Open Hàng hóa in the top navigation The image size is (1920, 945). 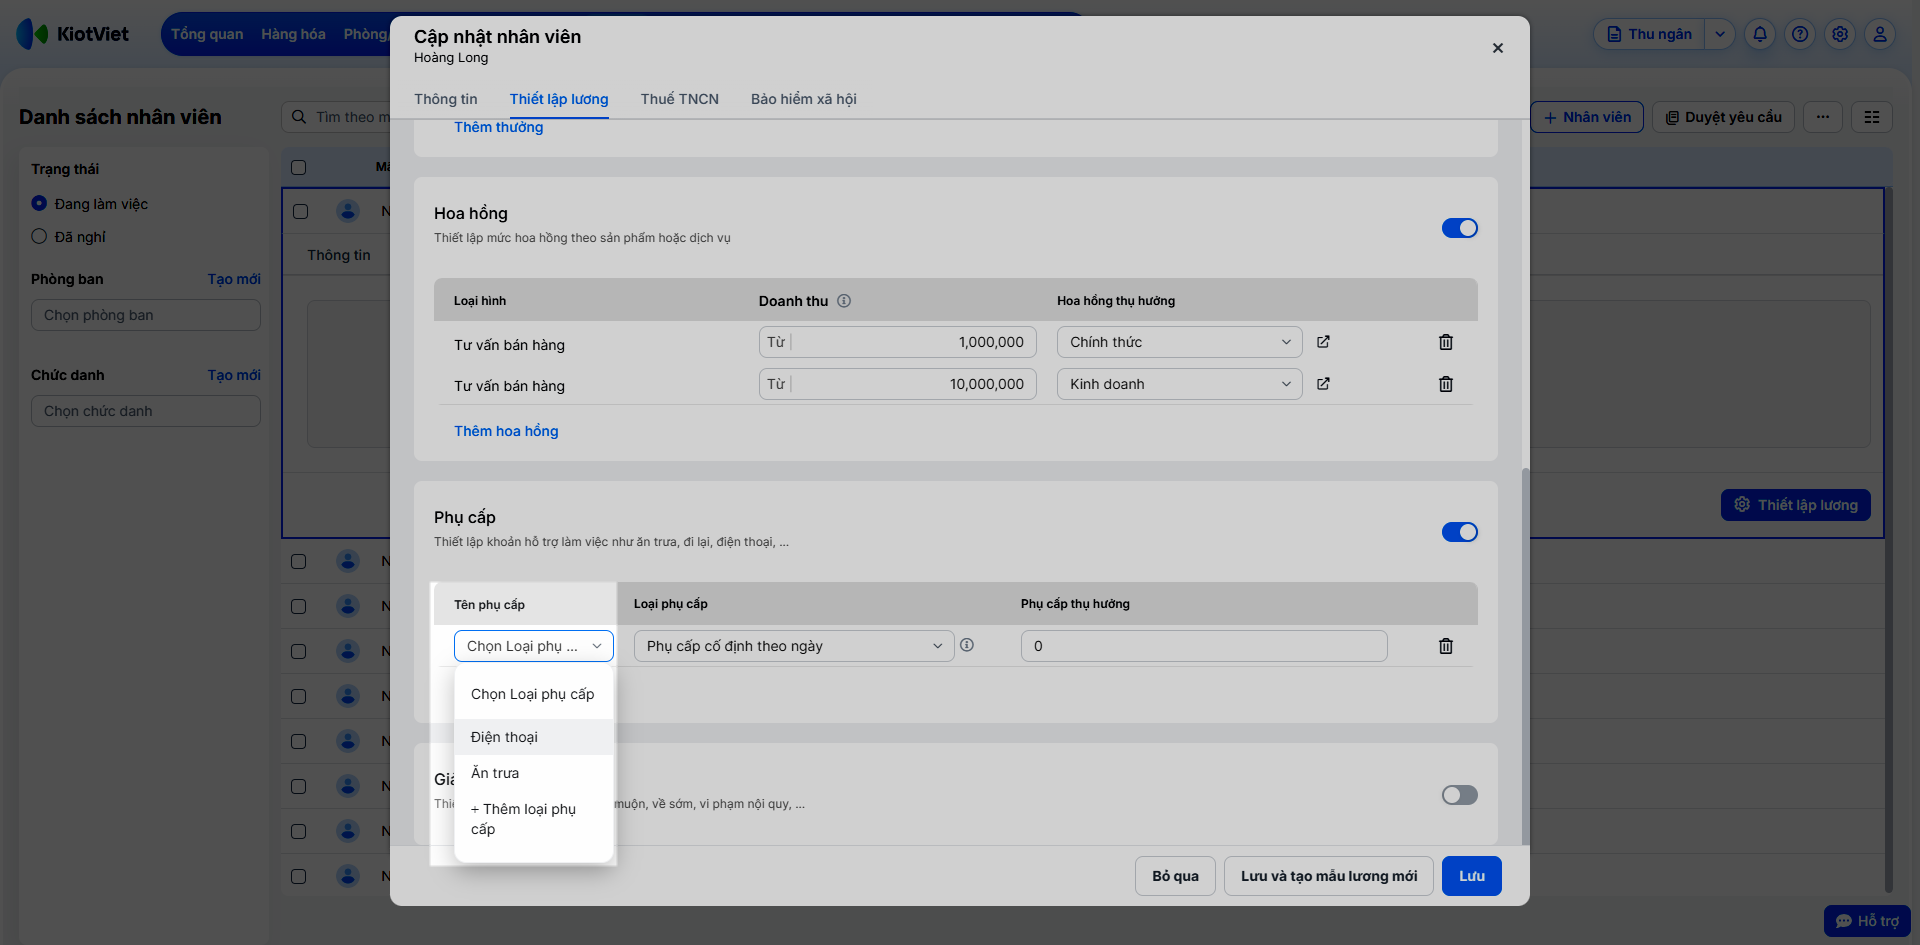293,34
